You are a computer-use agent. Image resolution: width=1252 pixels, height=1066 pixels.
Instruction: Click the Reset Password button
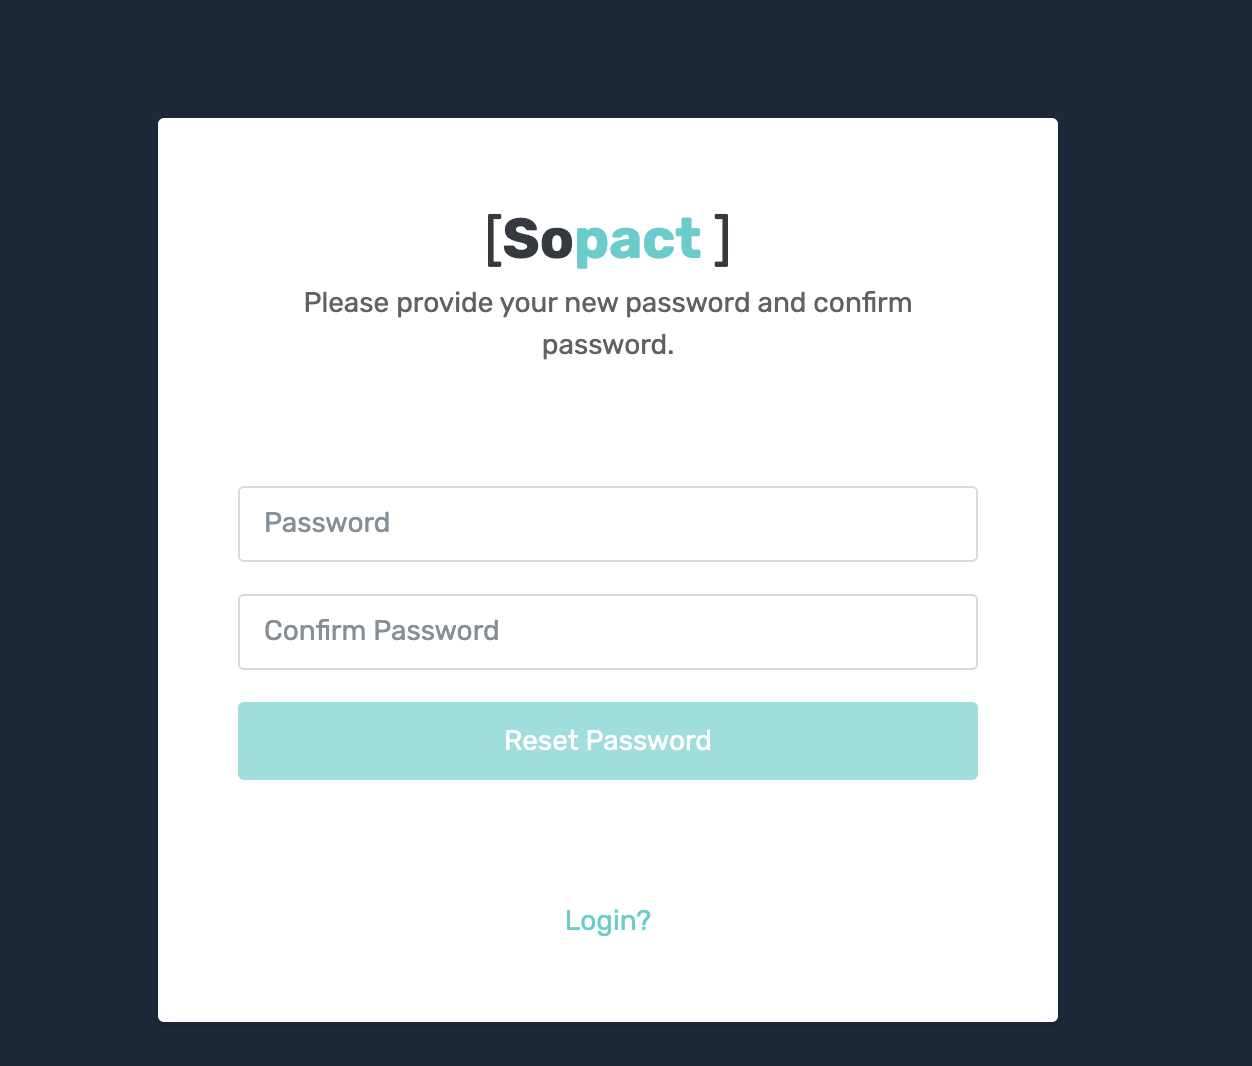tap(608, 741)
